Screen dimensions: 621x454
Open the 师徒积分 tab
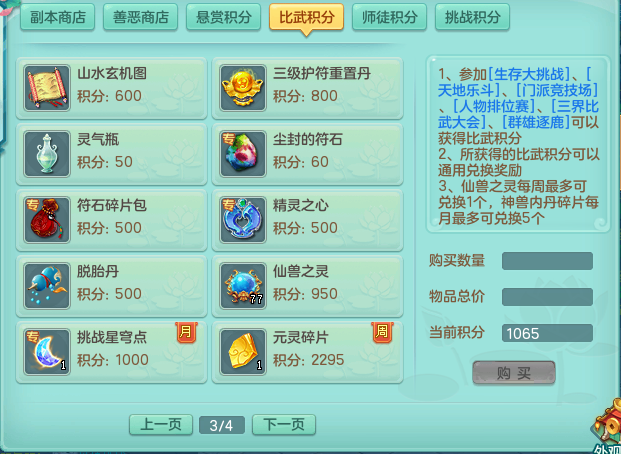(x=389, y=17)
